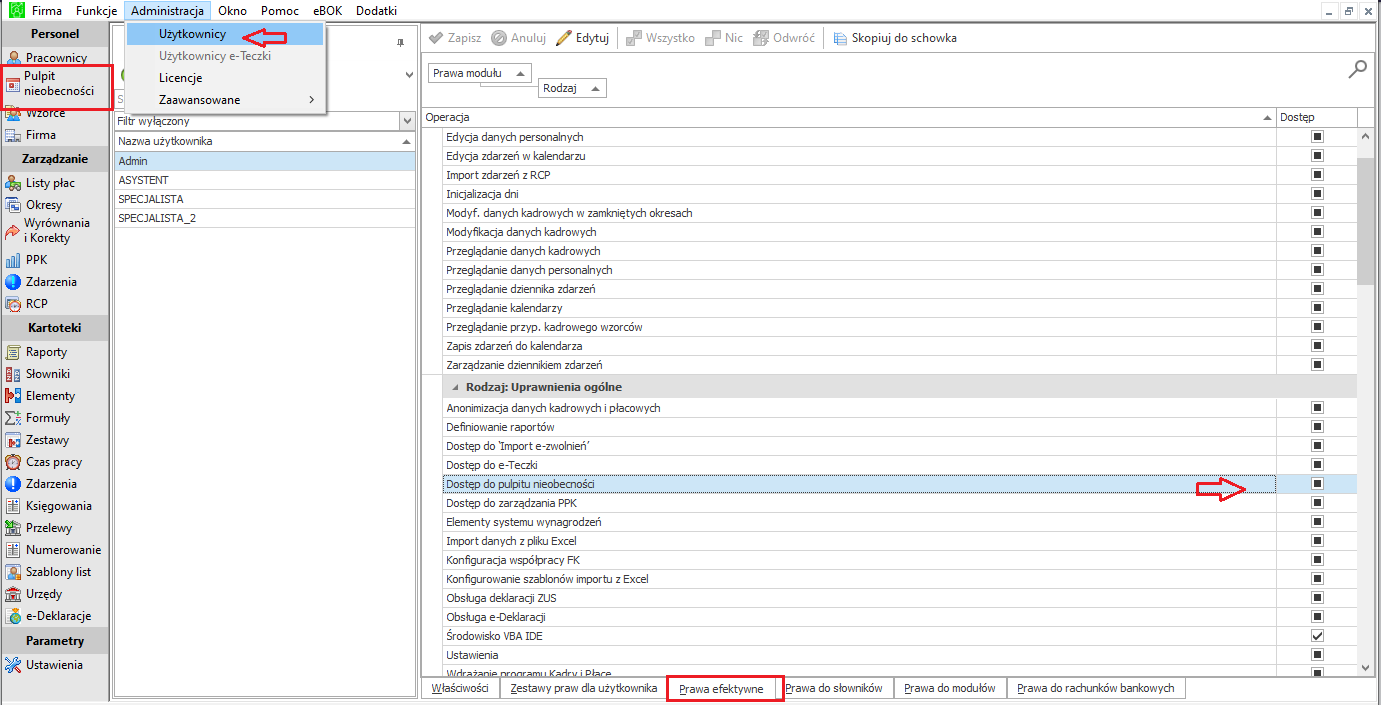Image resolution: width=1389 pixels, height=714 pixels.
Task: Open Pracownicy in the Personel sidebar
Action: tap(55, 58)
